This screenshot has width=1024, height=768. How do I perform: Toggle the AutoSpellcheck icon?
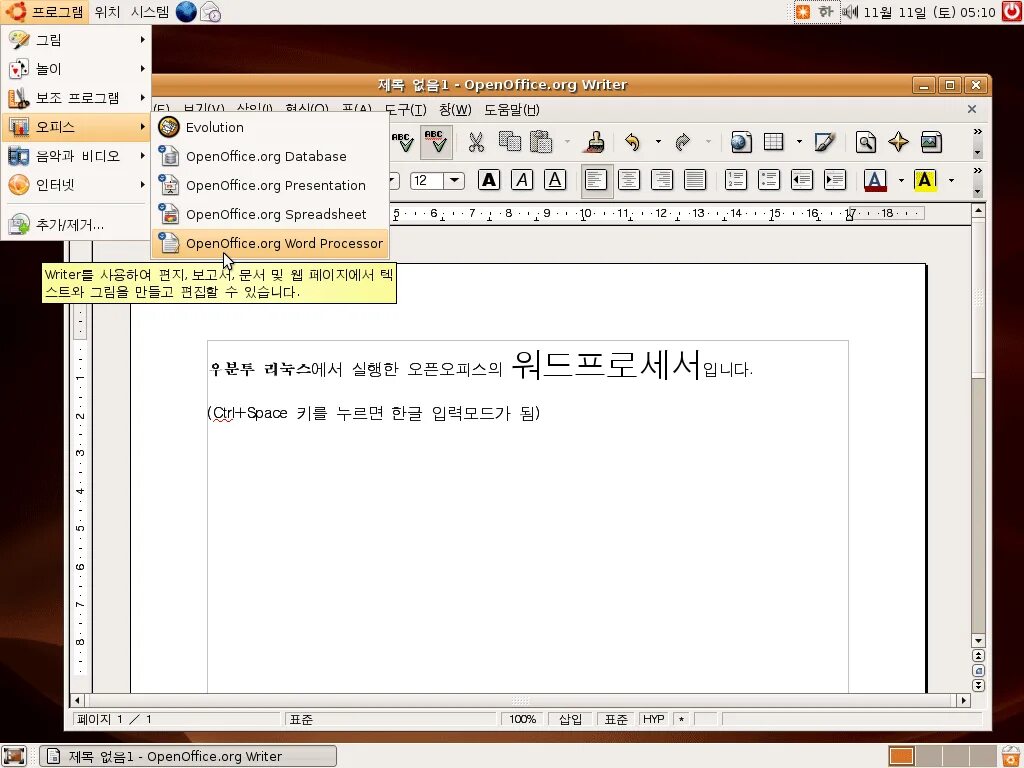435,142
